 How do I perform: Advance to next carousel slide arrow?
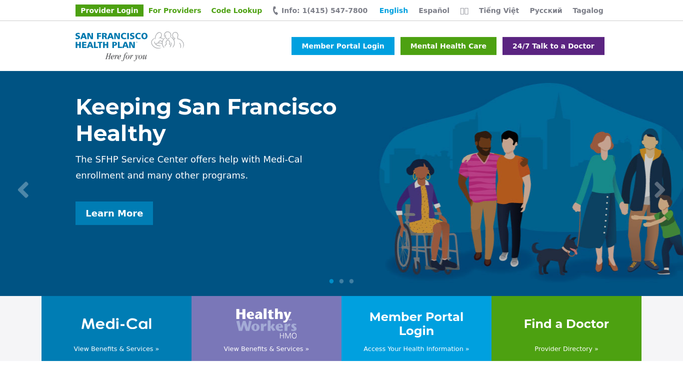point(659,190)
